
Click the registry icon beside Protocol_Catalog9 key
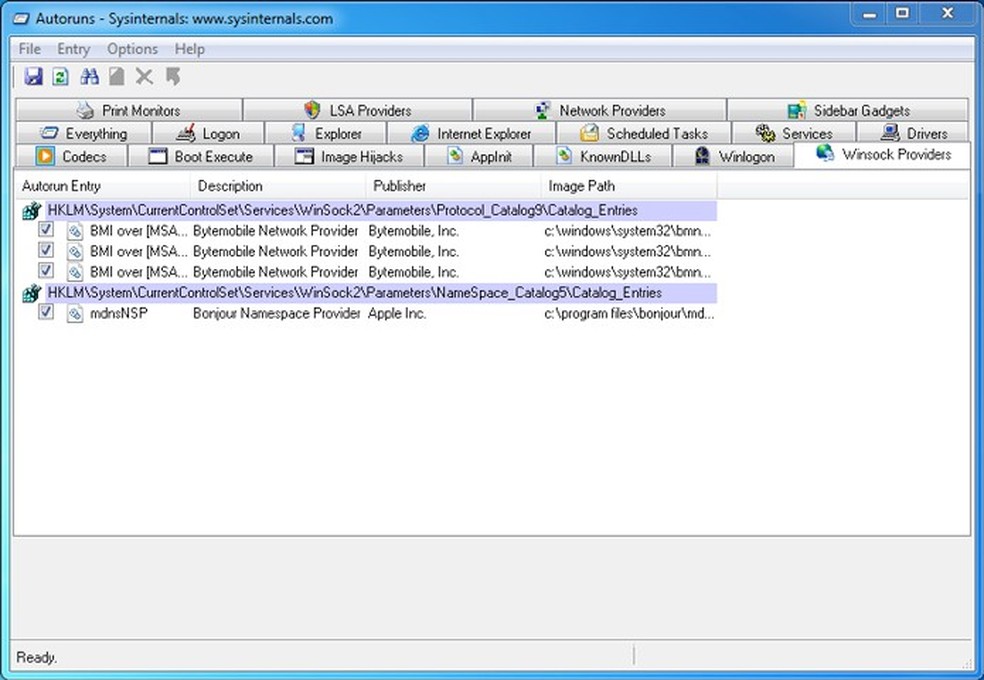coord(31,211)
